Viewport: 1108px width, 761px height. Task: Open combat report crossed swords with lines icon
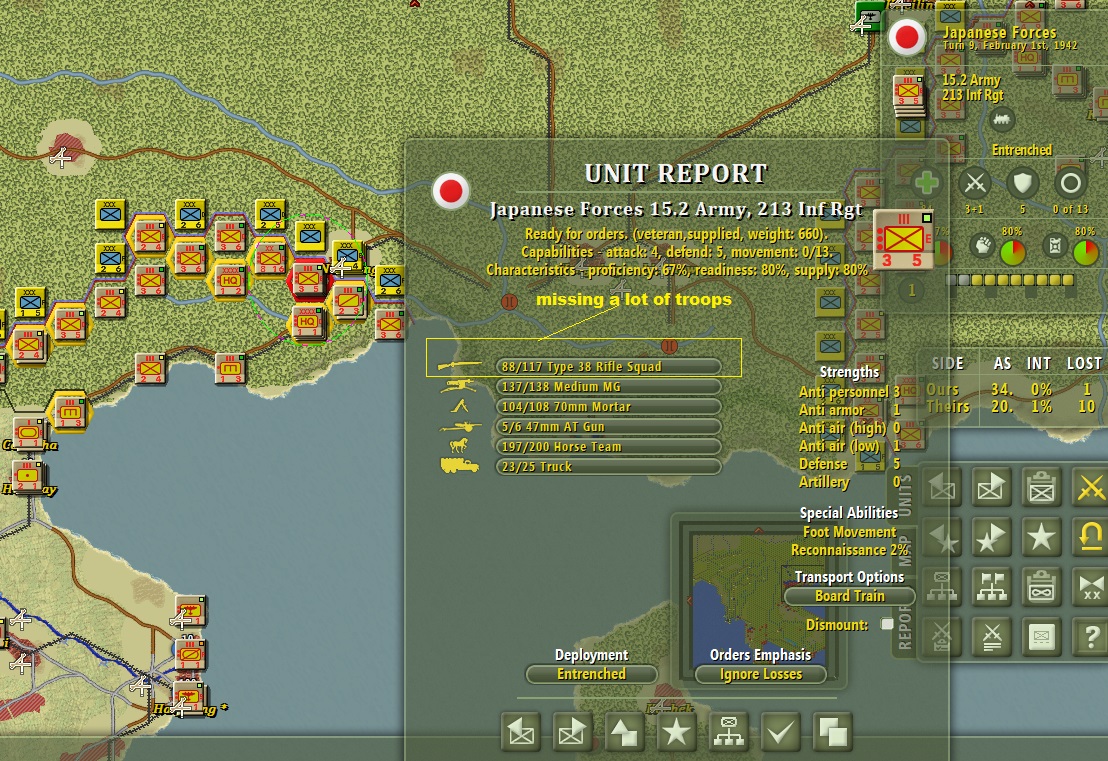(991, 637)
